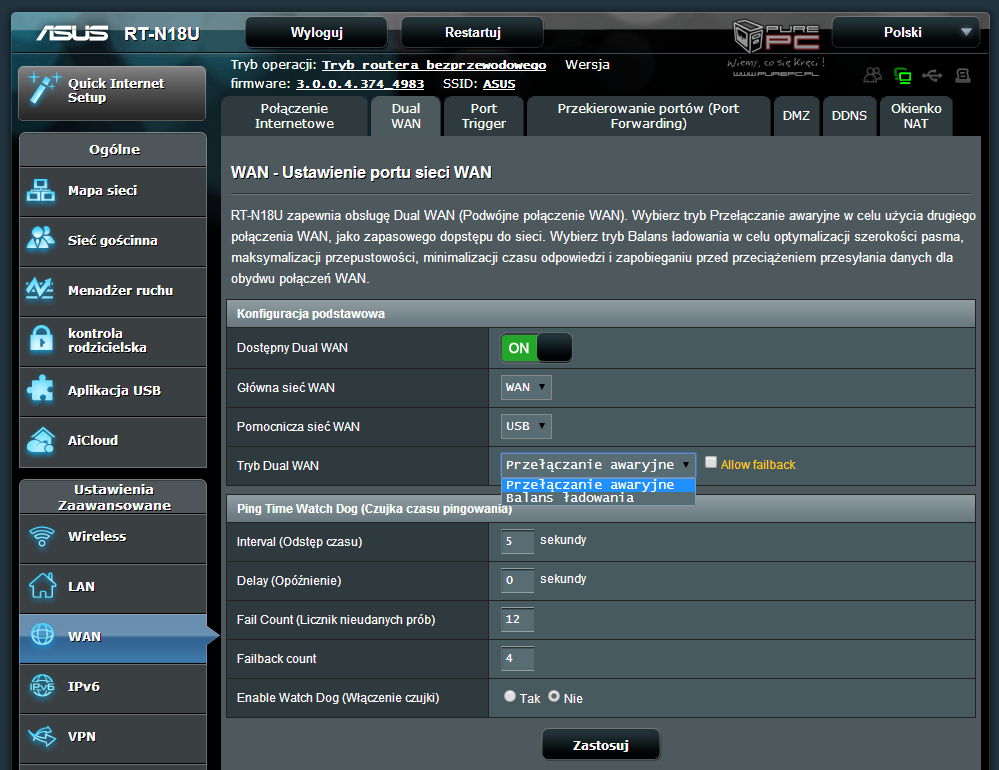This screenshot has width=999, height=770.
Task: Click the guest users status icon
Action: 872,75
